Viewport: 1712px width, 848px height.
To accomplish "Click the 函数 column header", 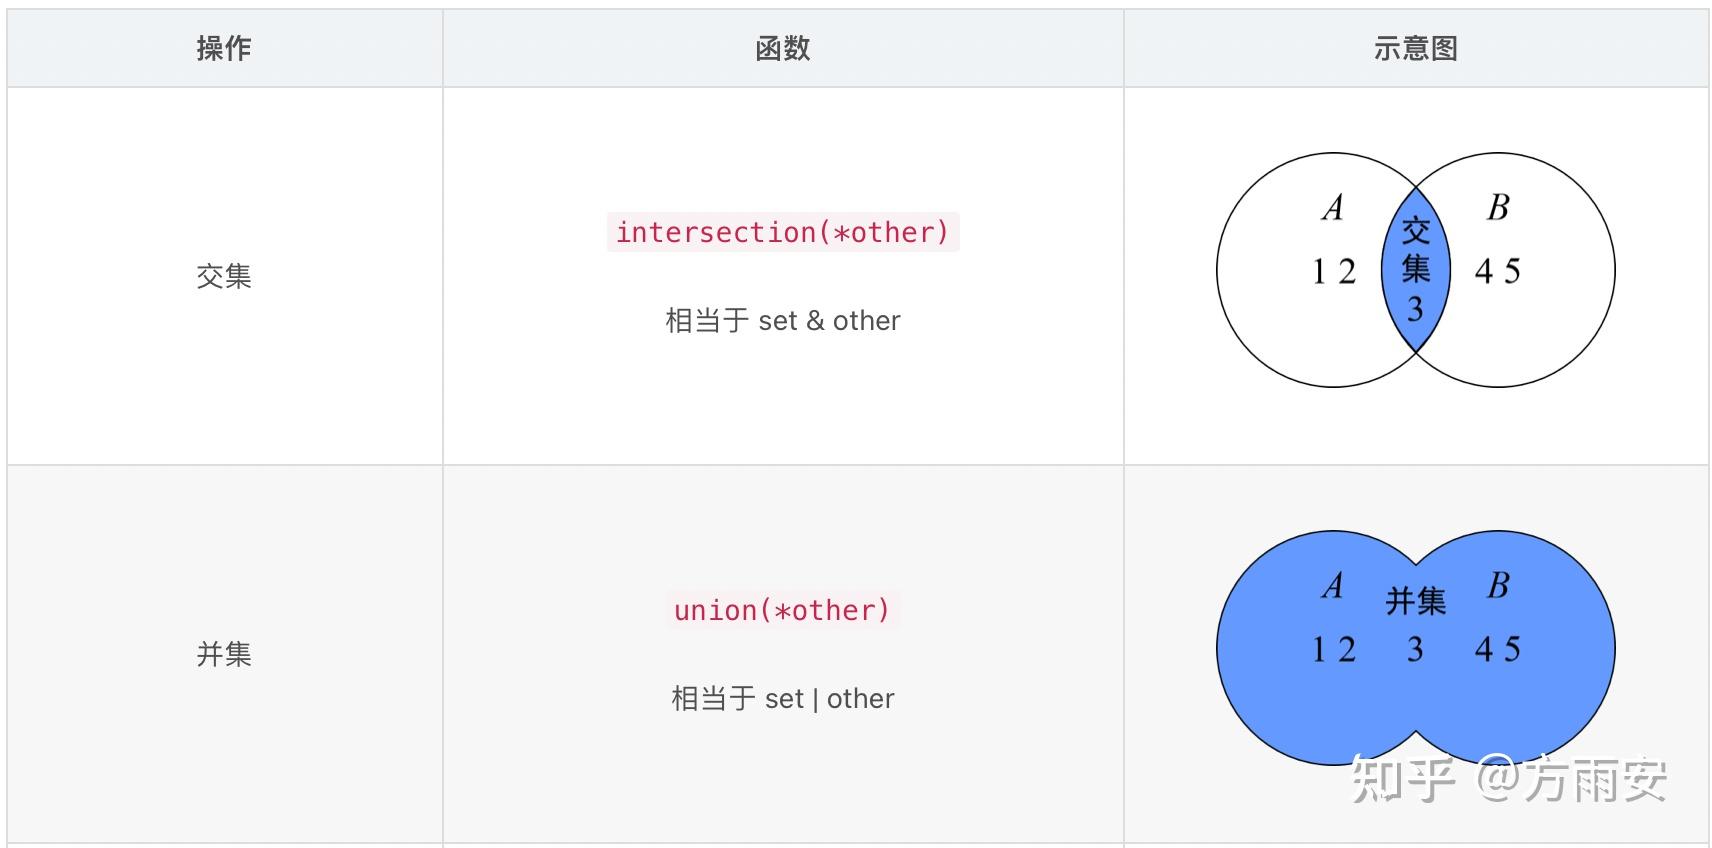I will pos(783,48).
